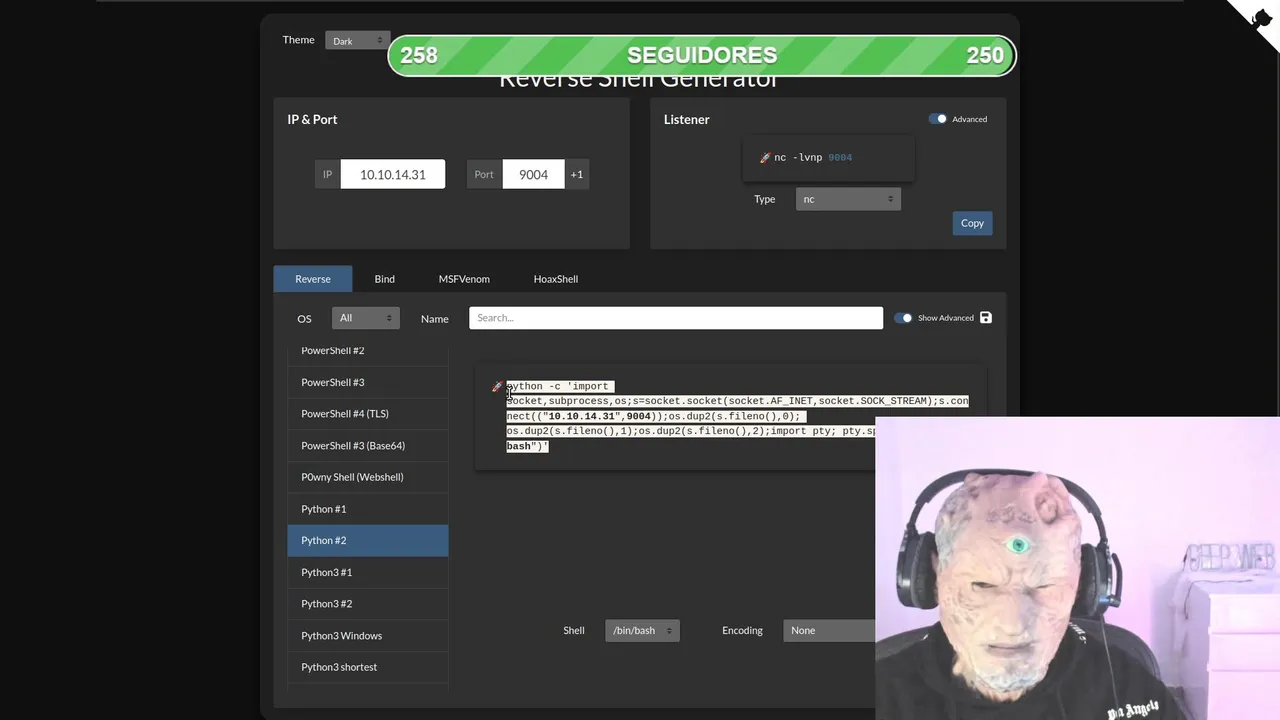Increment port with the +1 button
The width and height of the screenshot is (1280, 720).
click(x=577, y=174)
